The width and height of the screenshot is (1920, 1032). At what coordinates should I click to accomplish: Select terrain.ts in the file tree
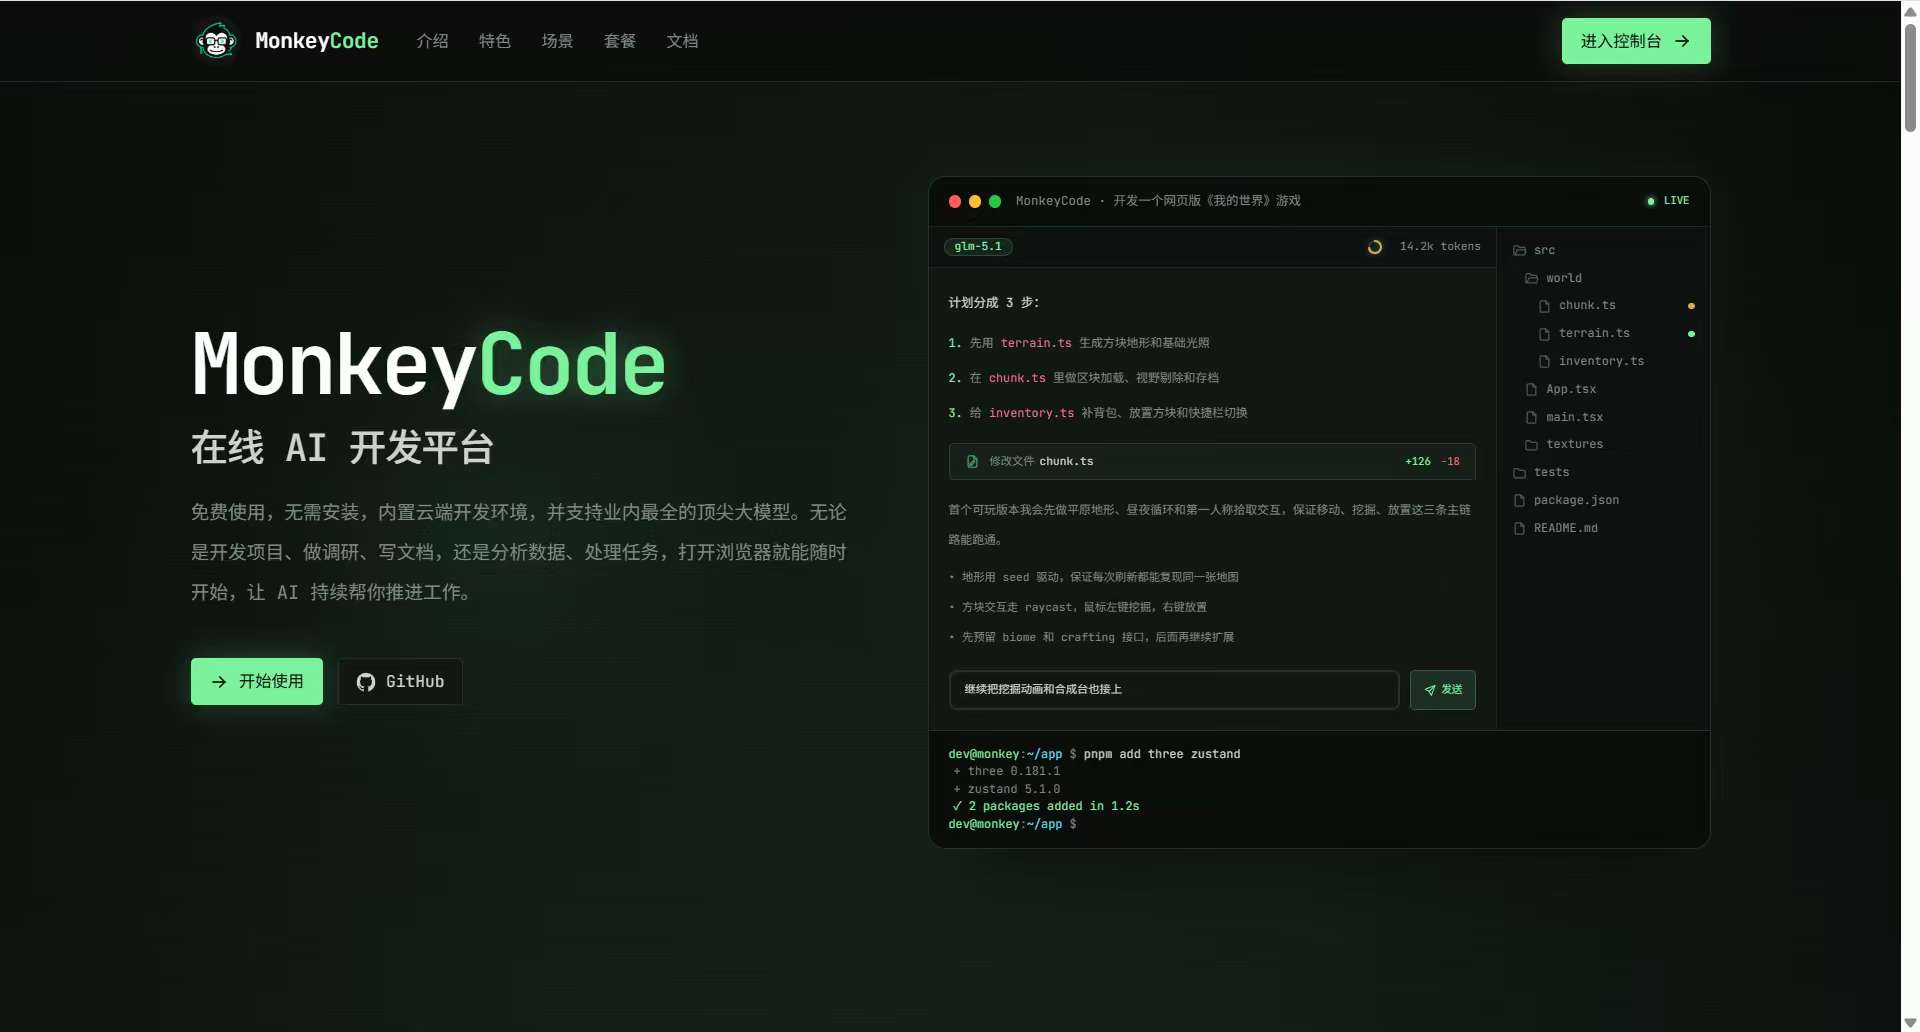(x=1585, y=333)
